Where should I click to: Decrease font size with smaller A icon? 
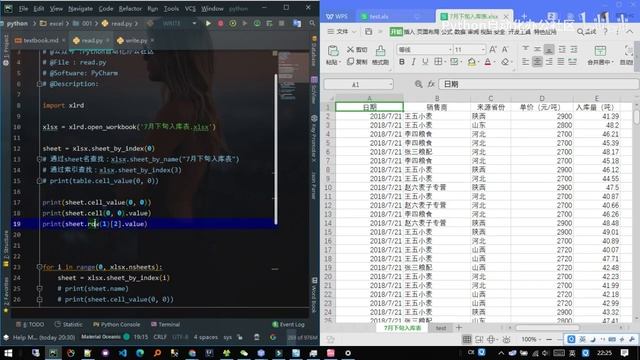505,49
